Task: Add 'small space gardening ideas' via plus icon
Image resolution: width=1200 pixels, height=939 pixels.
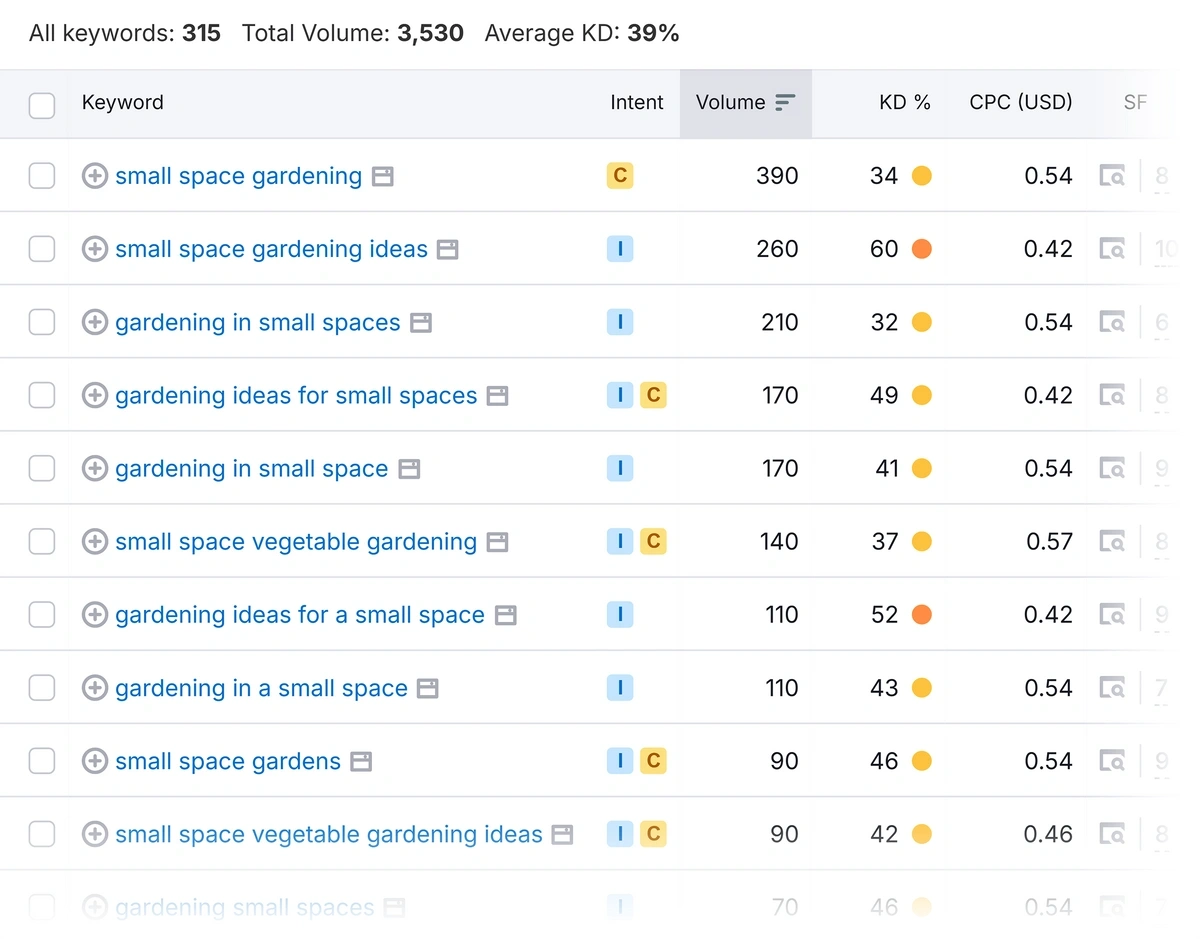Action: click(94, 249)
